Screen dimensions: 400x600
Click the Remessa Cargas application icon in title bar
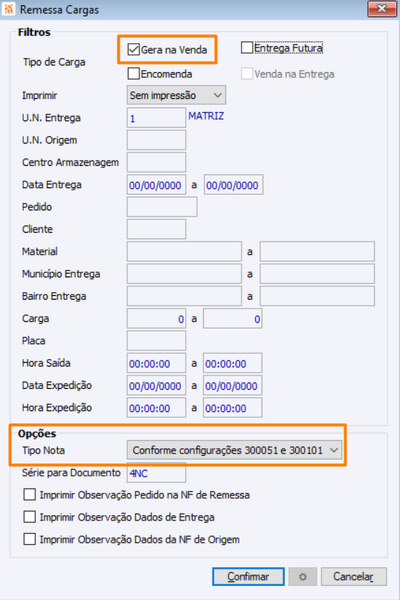click(8, 9)
